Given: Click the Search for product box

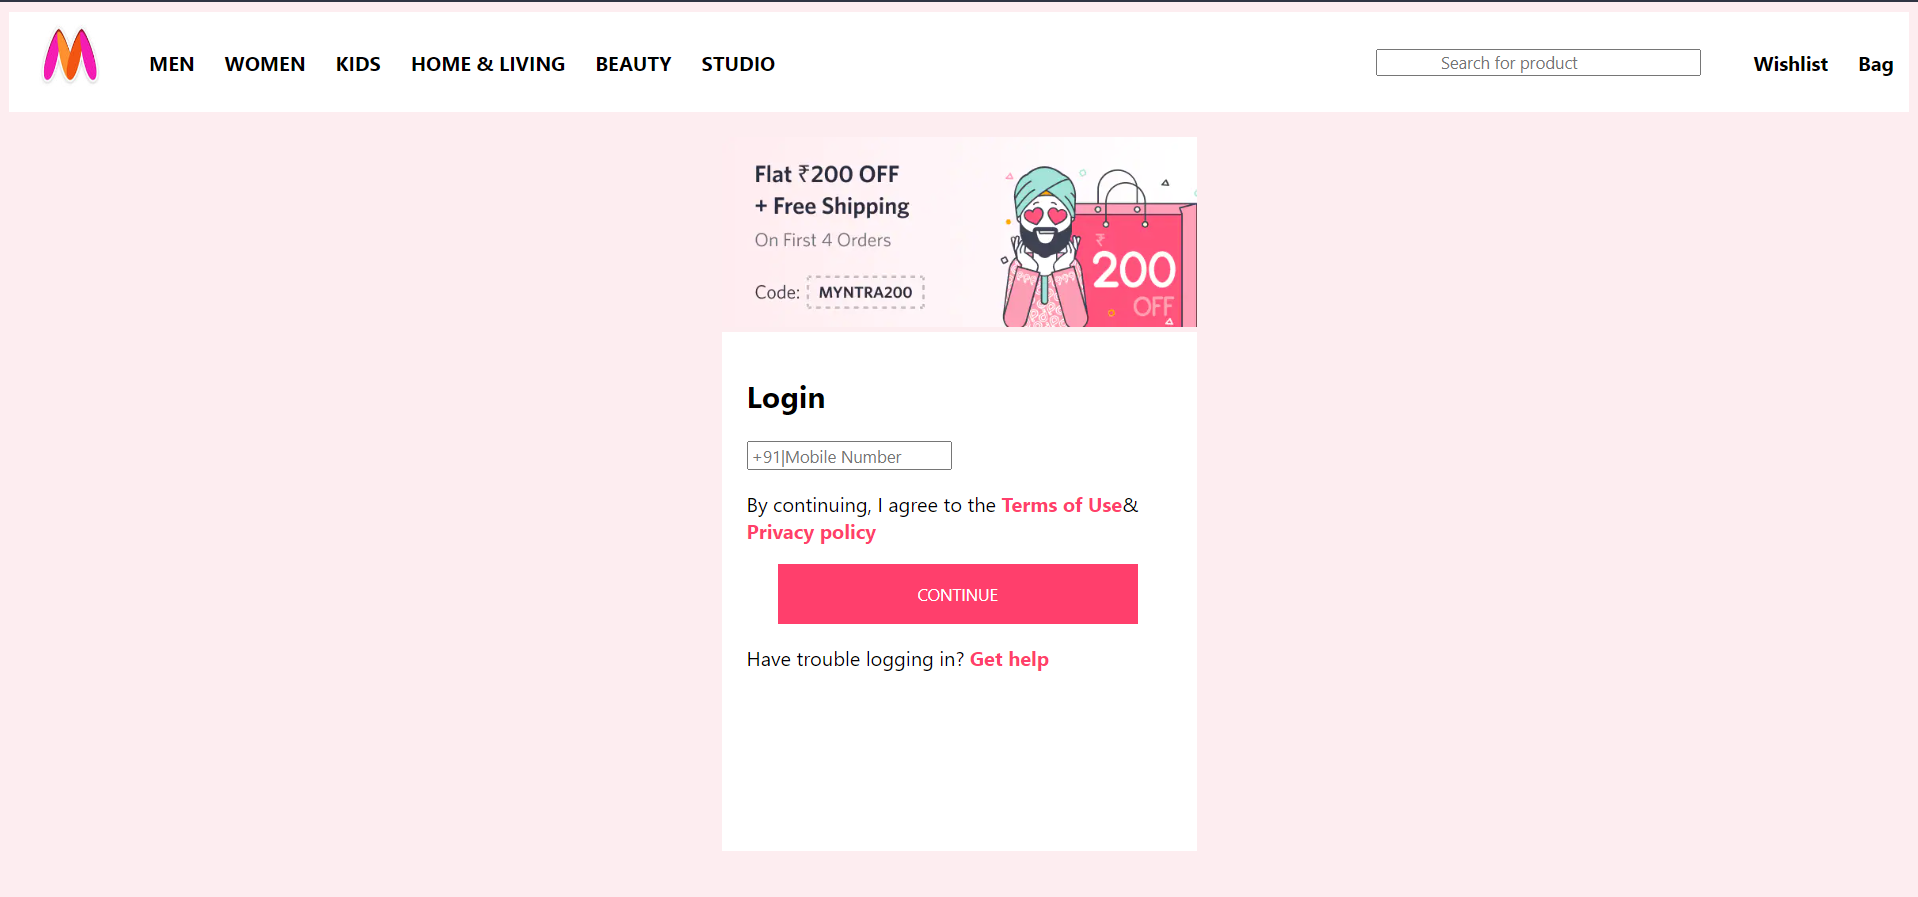Looking at the screenshot, I should coord(1537,62).
